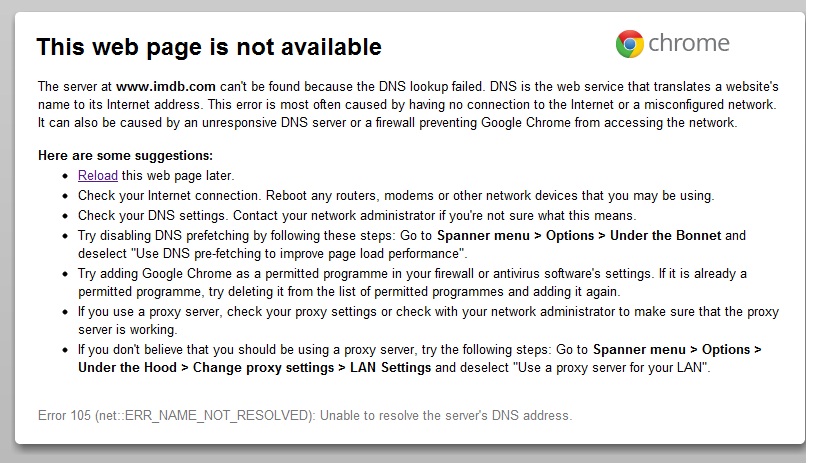This screenshot has height=466, width=819.
Task: Click the 'Check your Internet connection' suggestion
Action: [395, 196]
